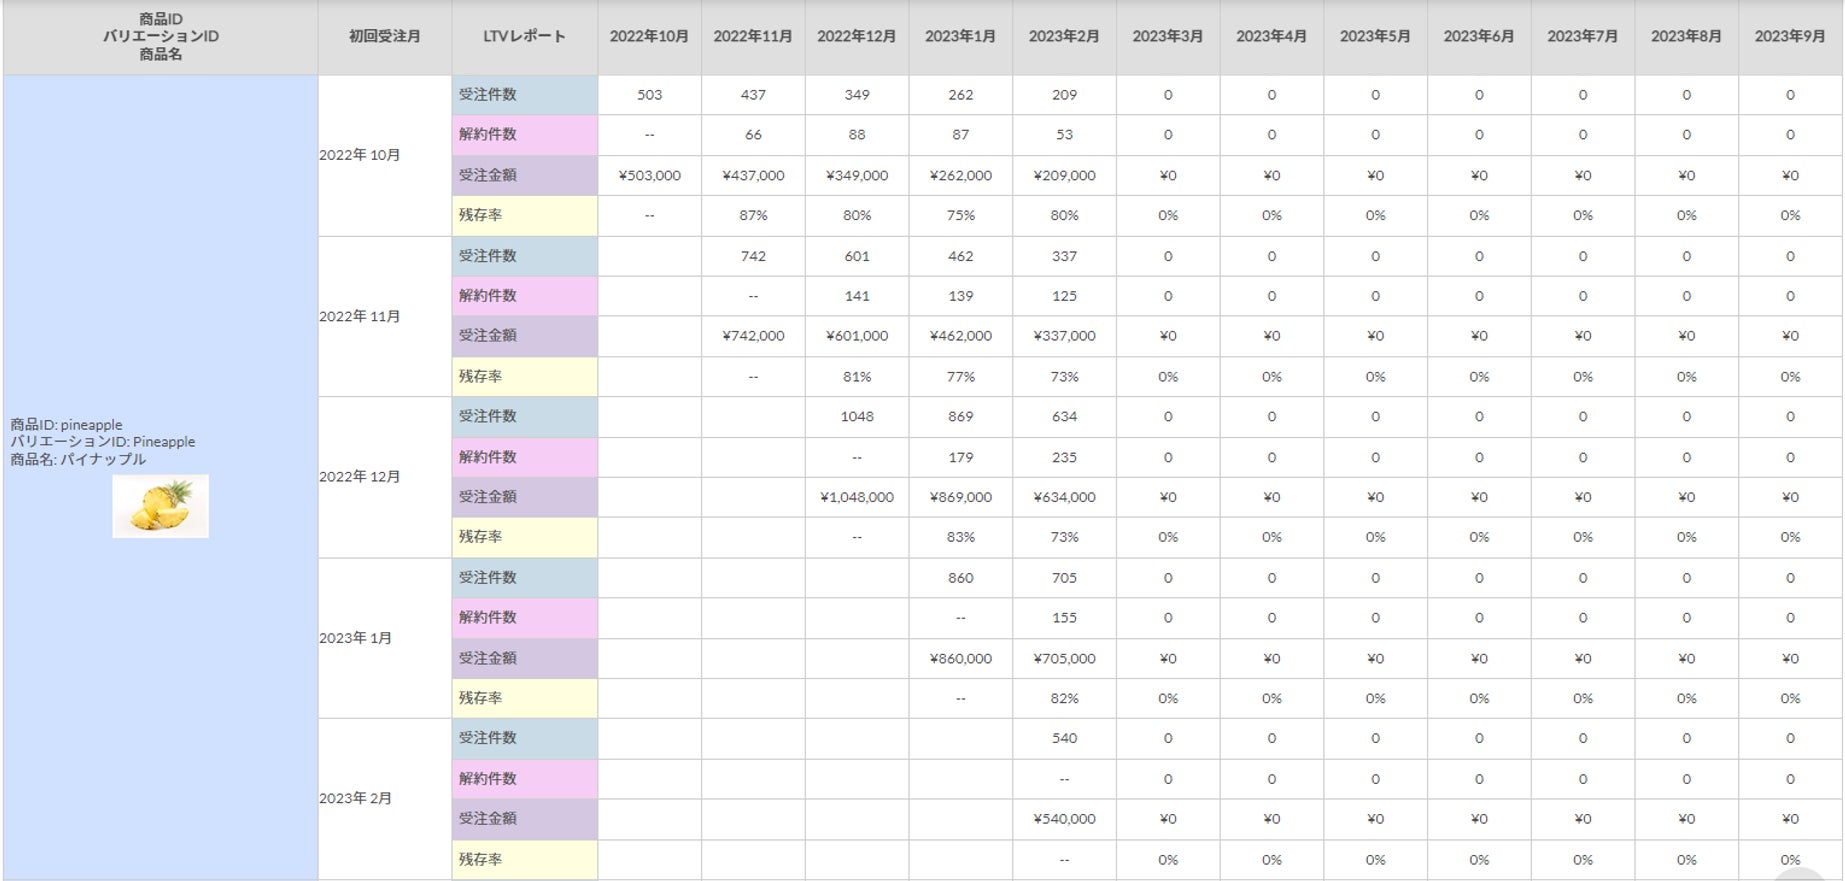Click order count value 1048
Viewport: 1845px width, 881px height.
[x=857, y=417]
